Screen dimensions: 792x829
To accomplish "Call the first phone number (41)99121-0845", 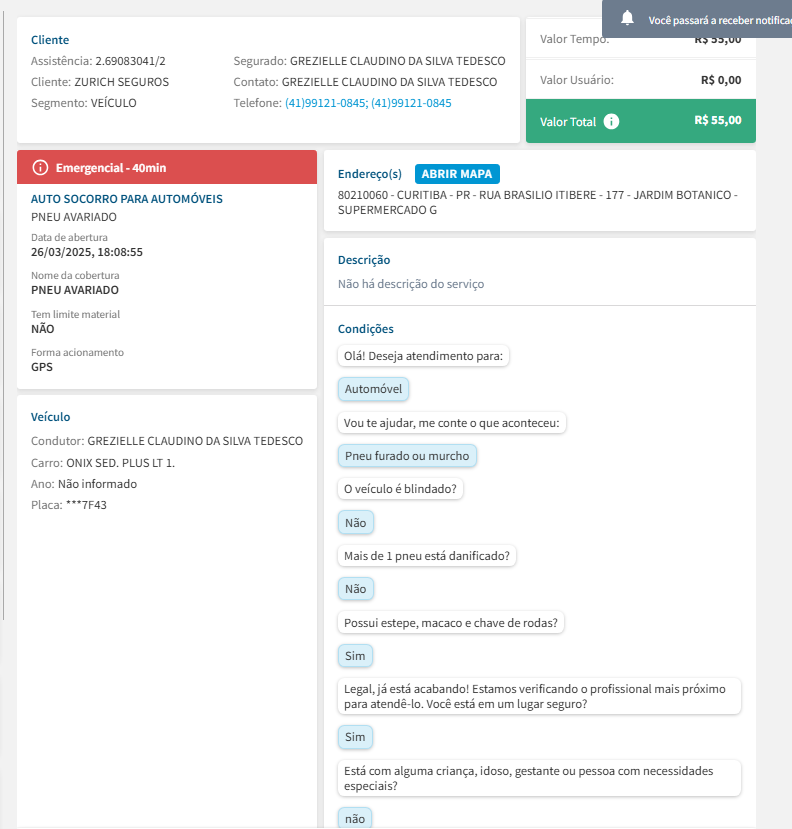I will click(325, 103).
